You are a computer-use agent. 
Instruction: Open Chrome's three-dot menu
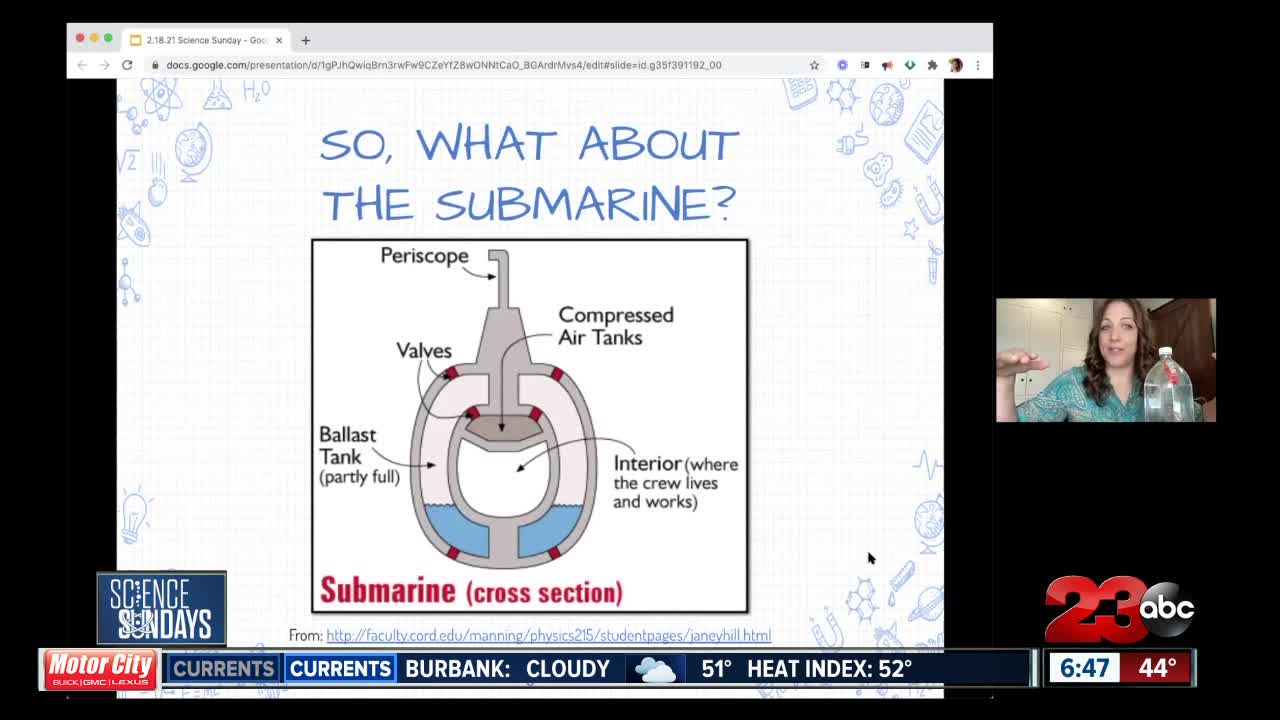click(x=977, y=65)
